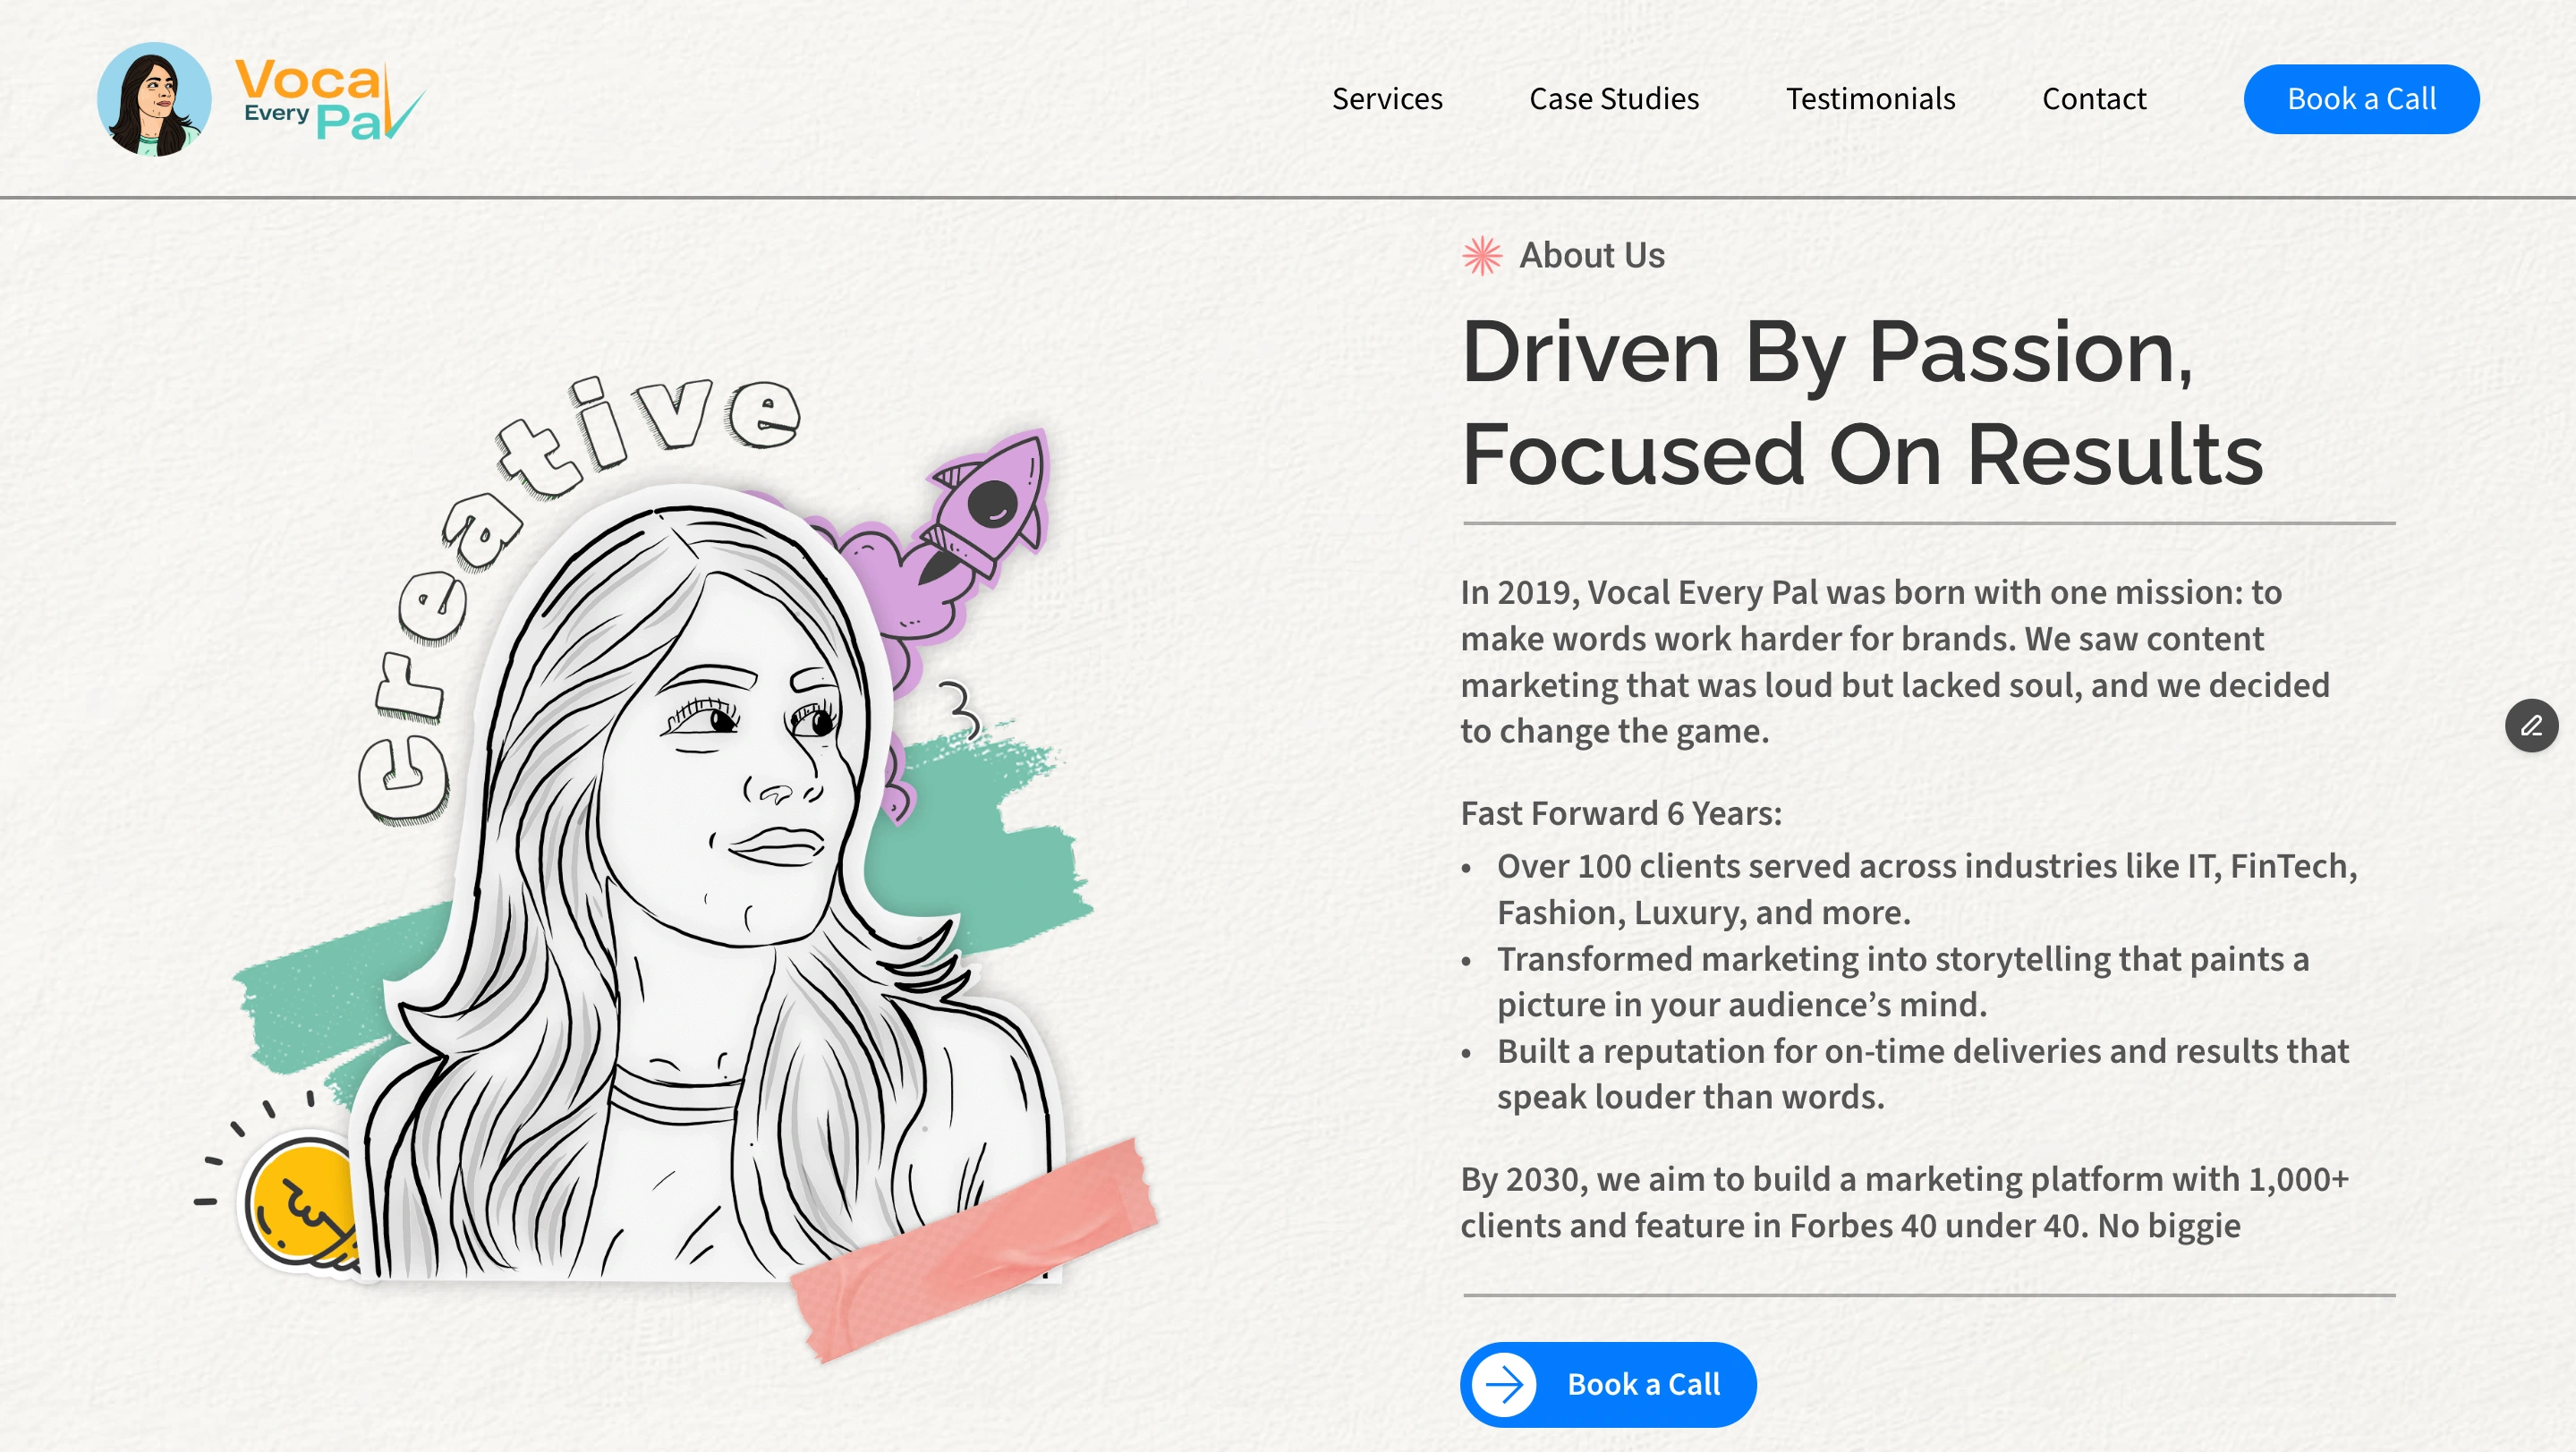This screenshot has width=2576, height=1452.
Task: Click the Fast Forward 6 Years text
Action: [x=1621, y=813]
